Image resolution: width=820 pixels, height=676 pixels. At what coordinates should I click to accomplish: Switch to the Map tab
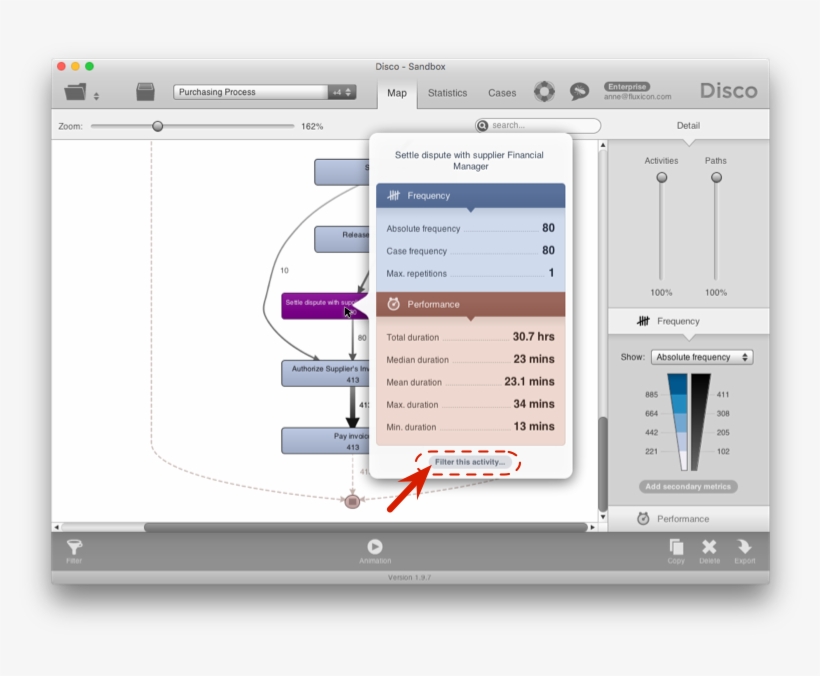397,93
